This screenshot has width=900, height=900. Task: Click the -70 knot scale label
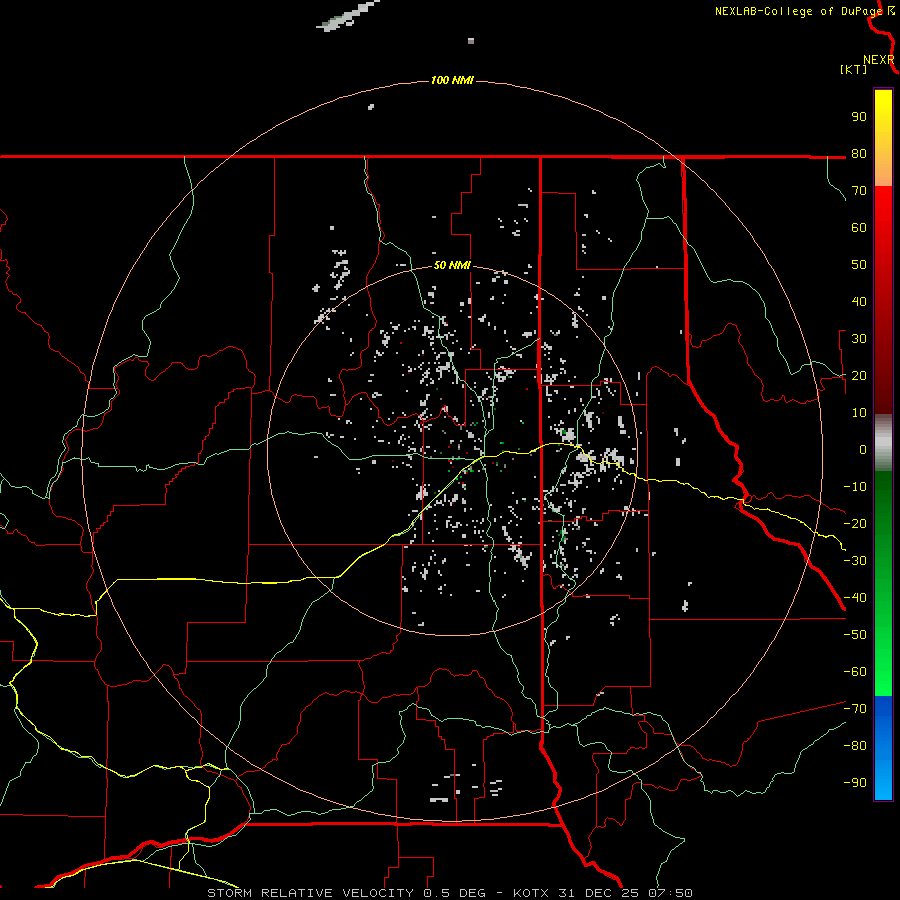(855, 709)
